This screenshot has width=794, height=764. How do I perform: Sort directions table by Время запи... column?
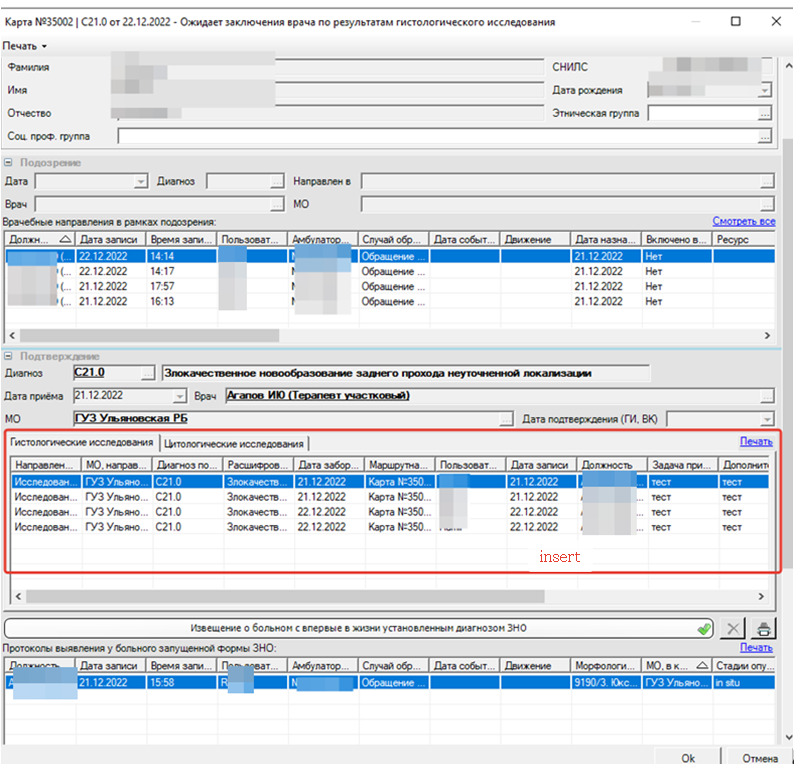pyautogui.click(x=181, y=239)
